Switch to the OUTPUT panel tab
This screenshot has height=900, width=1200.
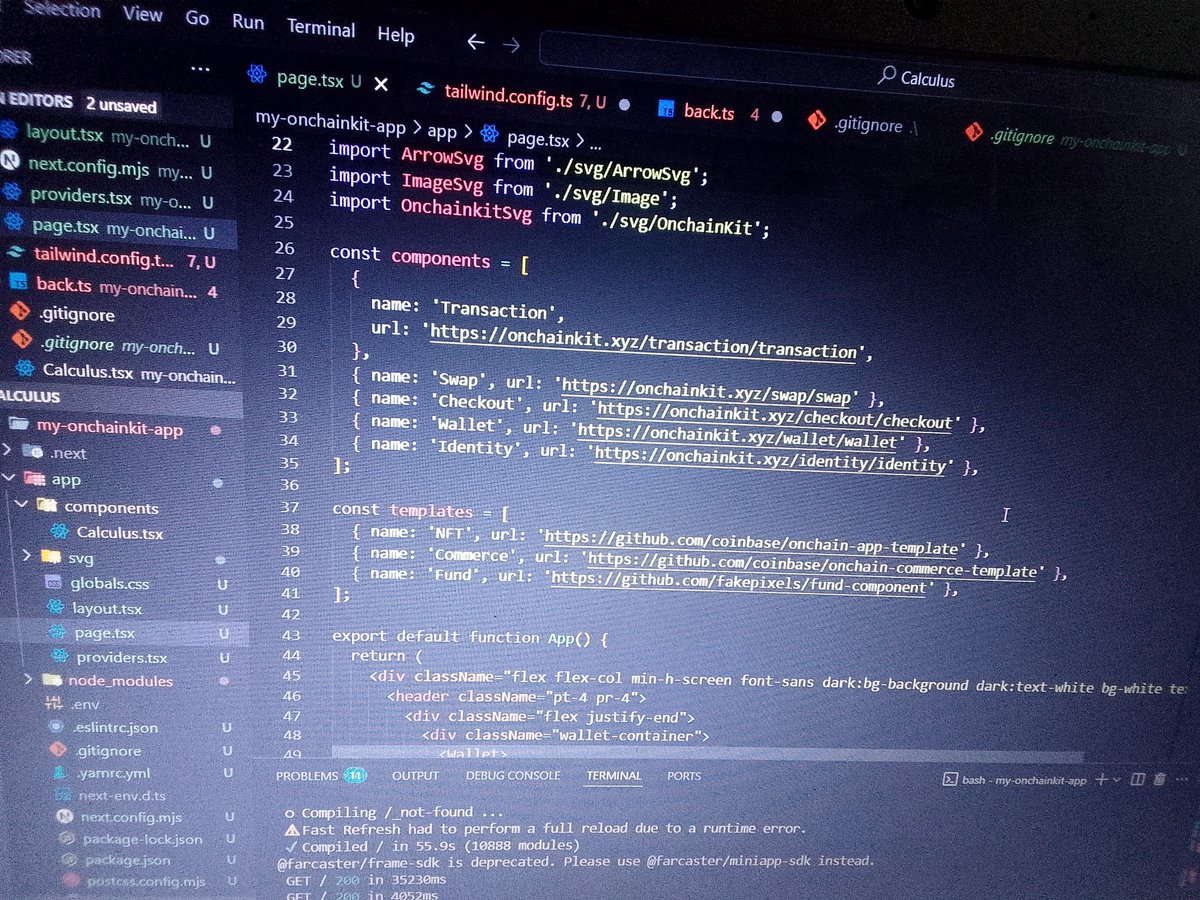pyautogui.click(x=415, y=775)
